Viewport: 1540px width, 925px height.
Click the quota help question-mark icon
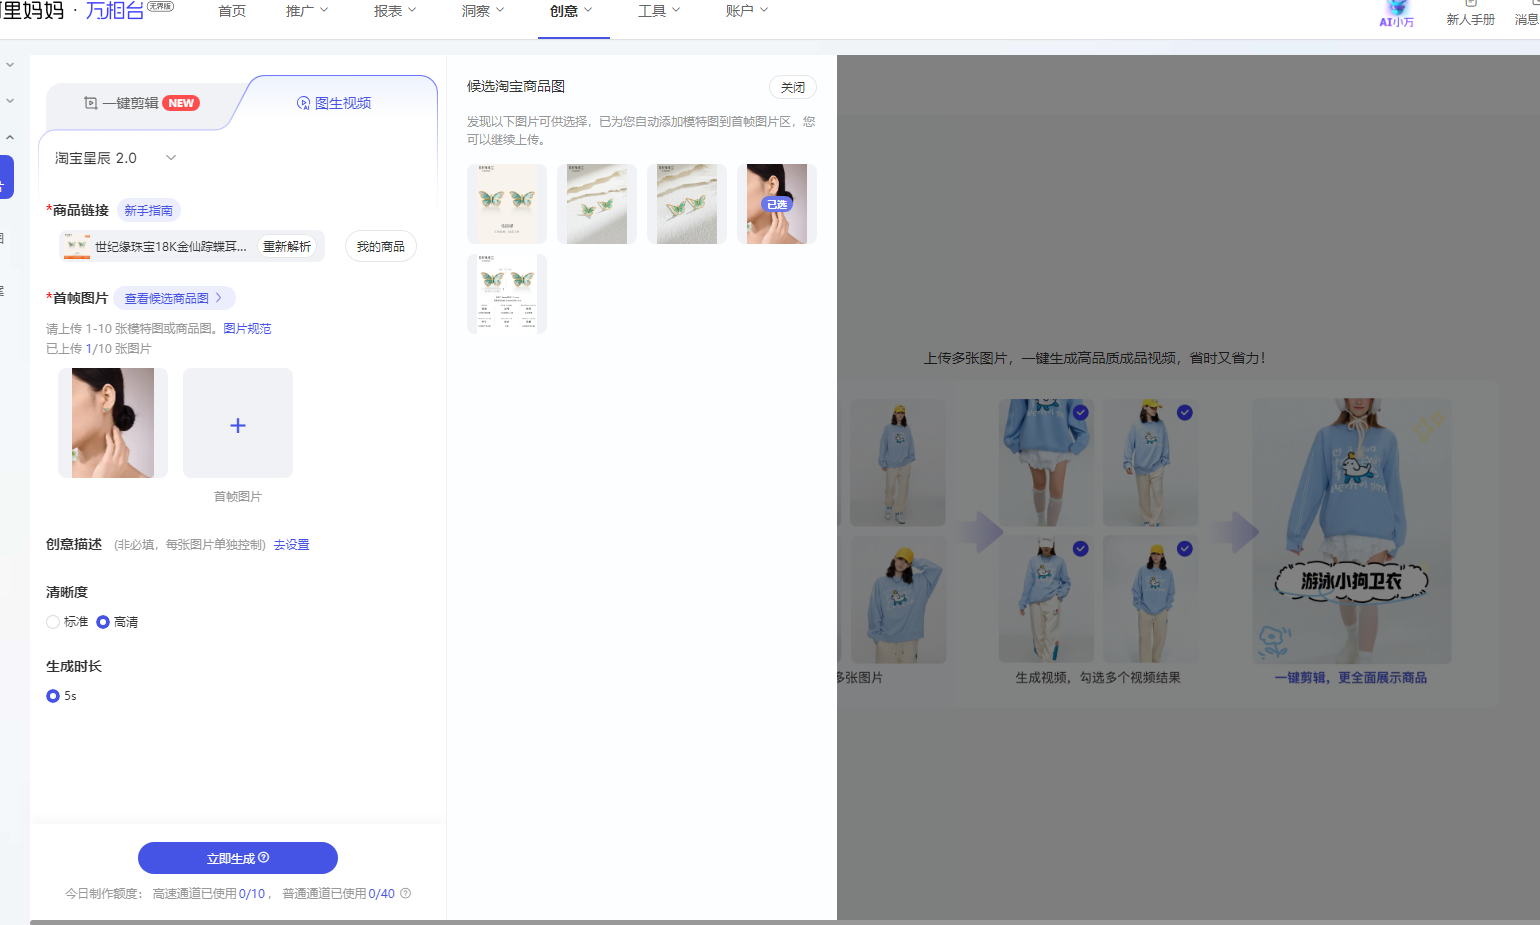pyautogui.click(x=405, y=894)
